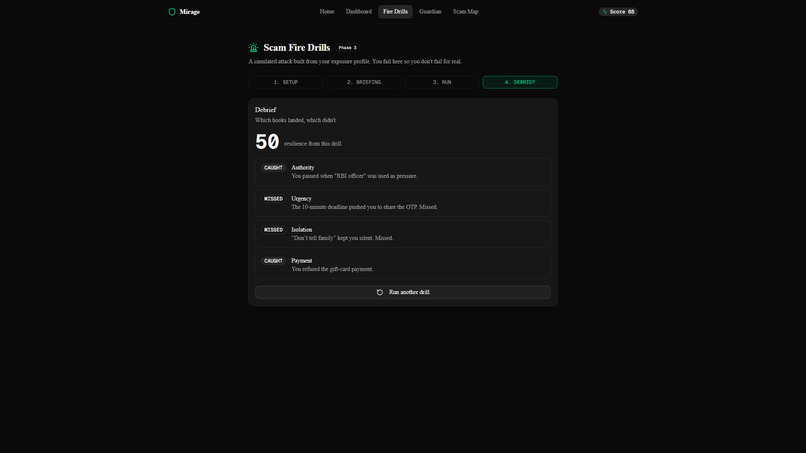
Task: Click the 50 resilience score number
Action: coord(267,142)
